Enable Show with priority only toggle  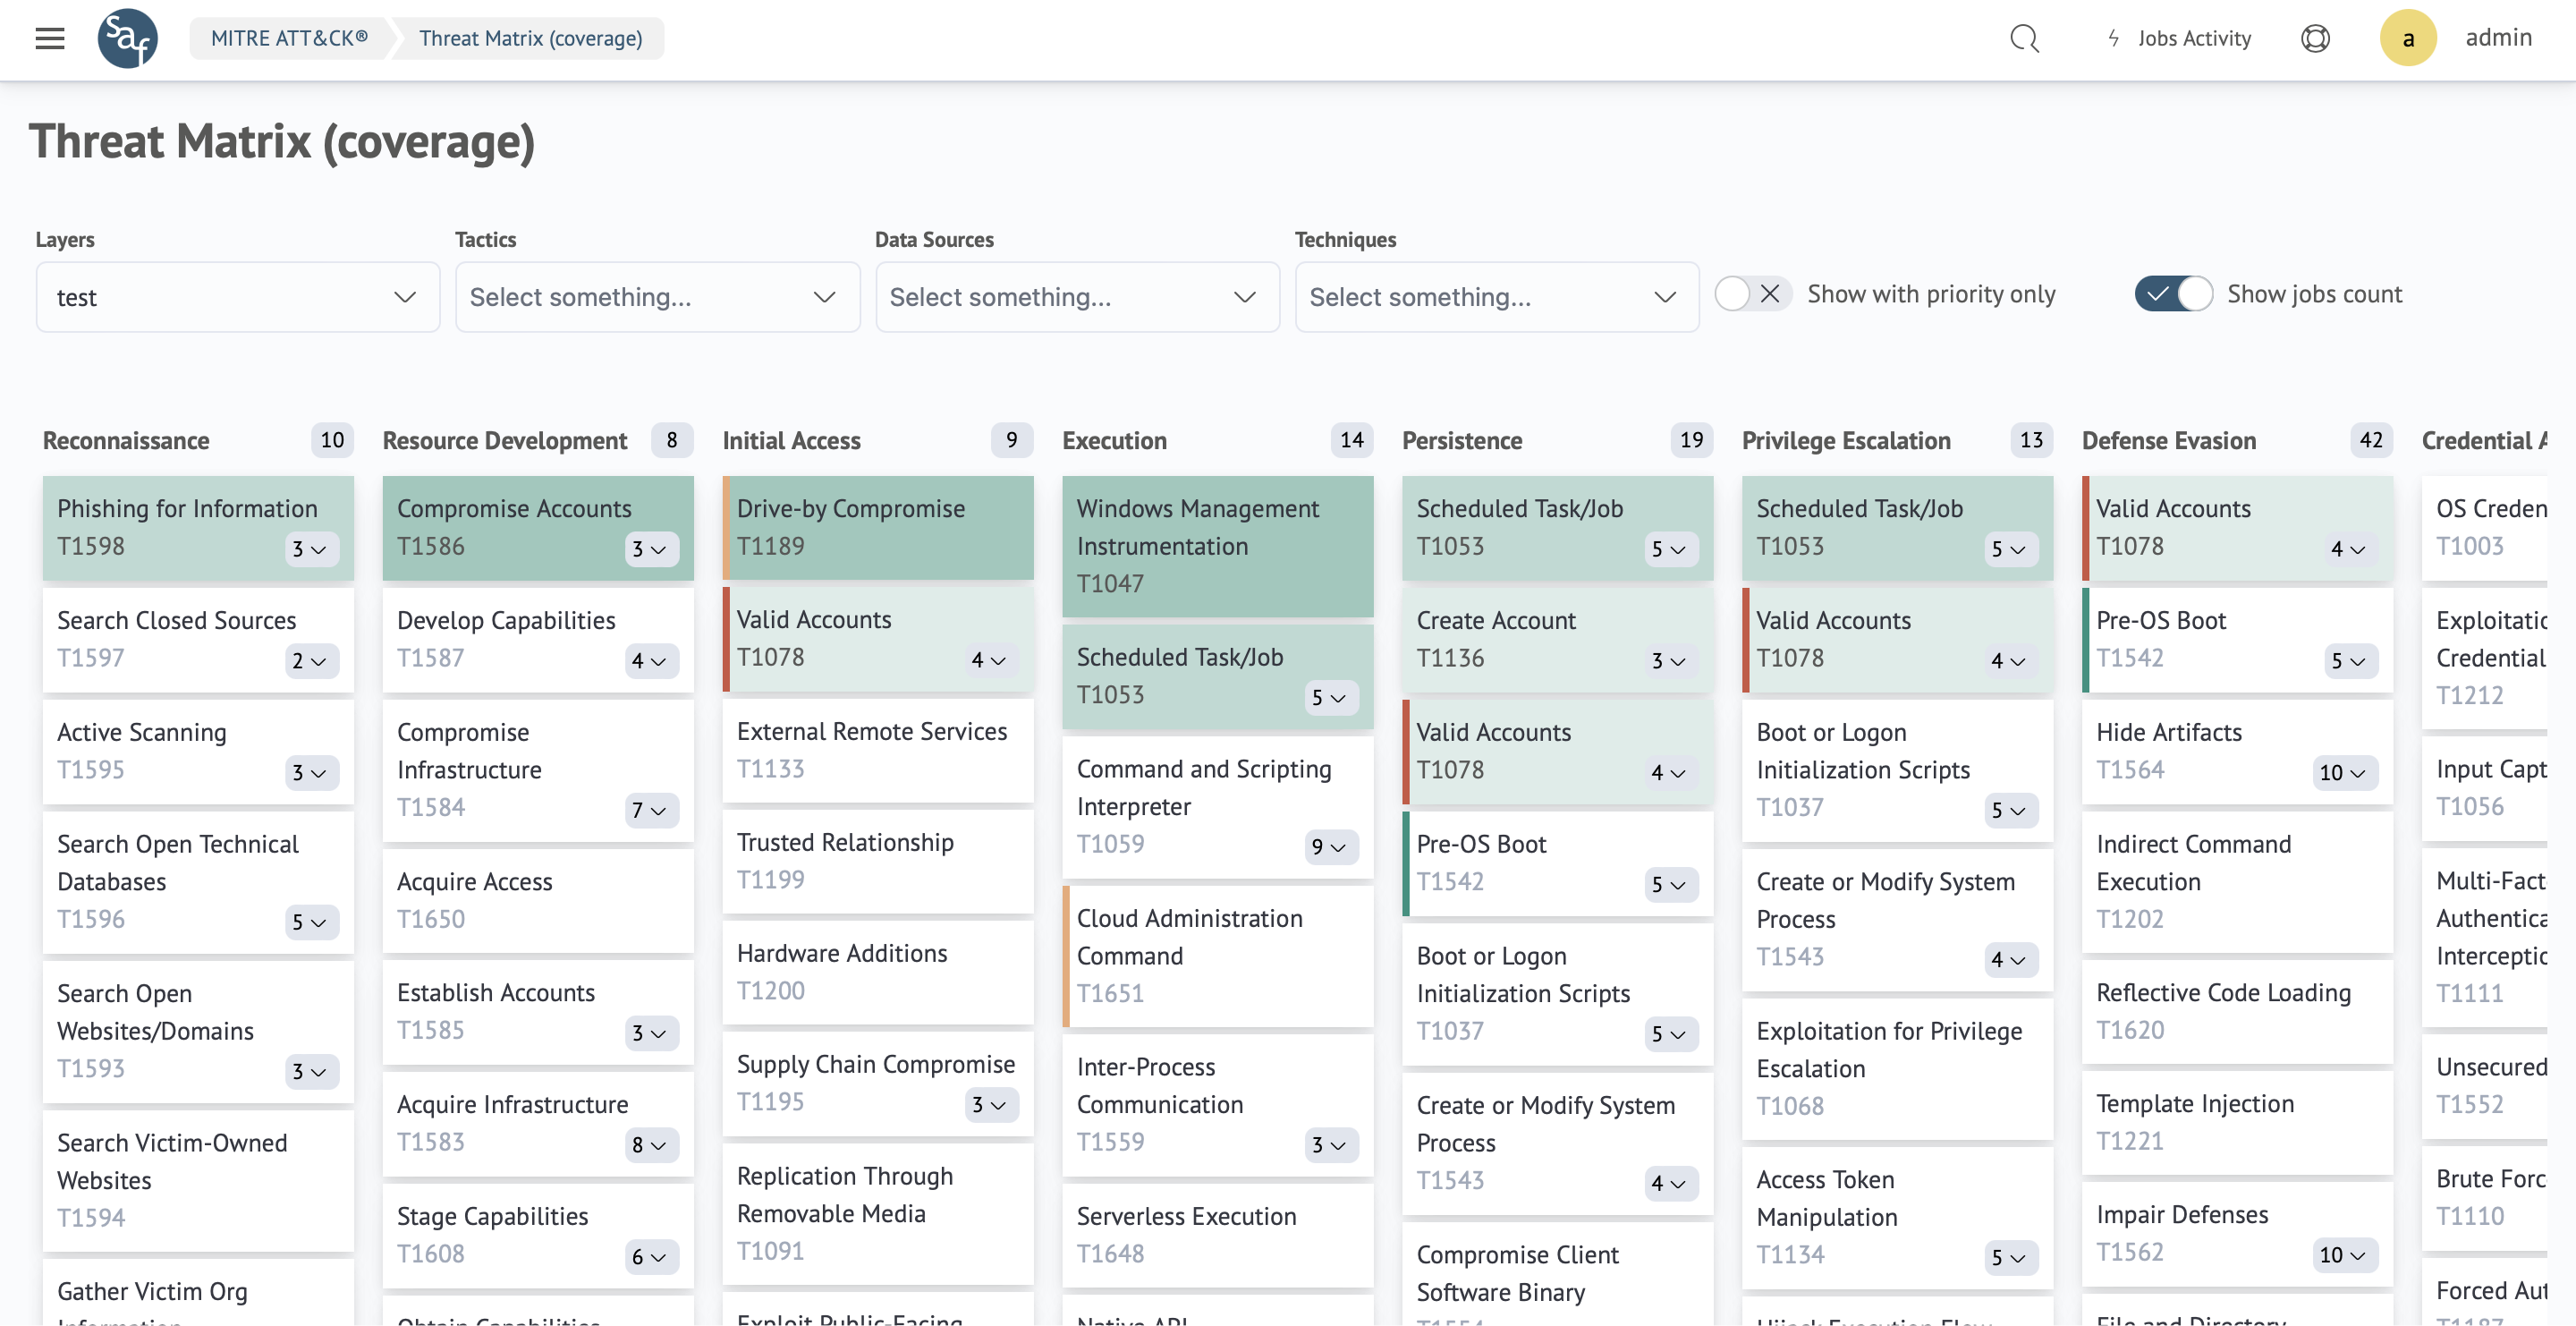coord(1752,294)
